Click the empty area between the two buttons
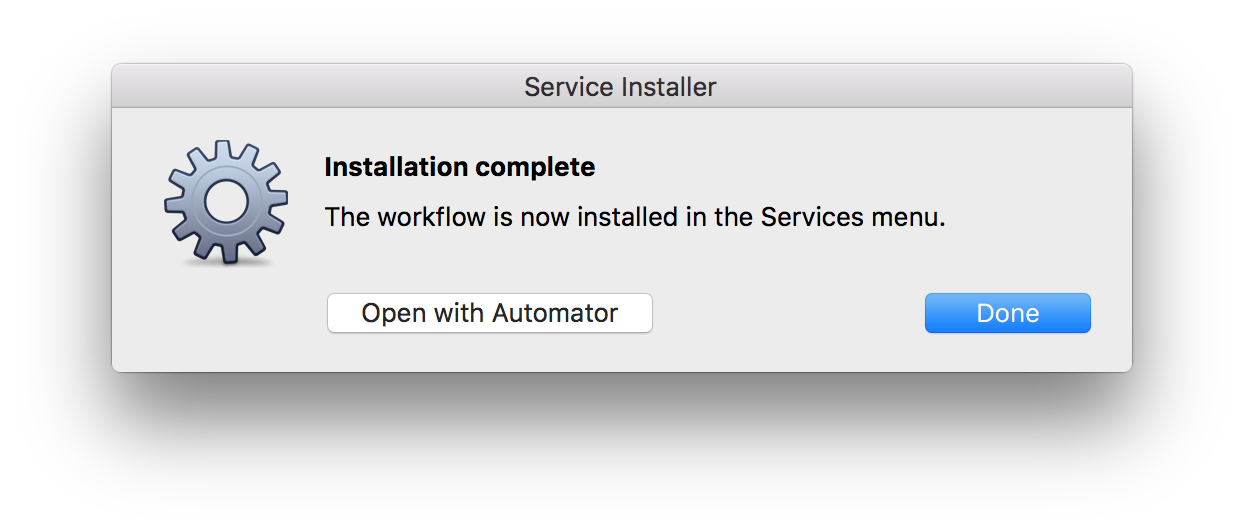This screenshot has height=532, width=1244. [x=788, y=313]
